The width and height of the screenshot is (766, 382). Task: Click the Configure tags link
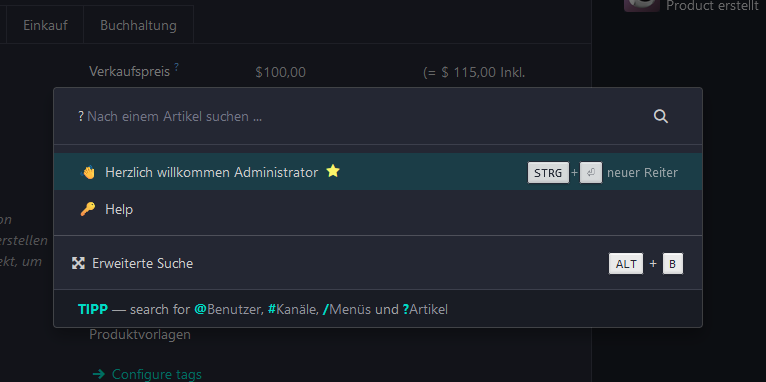pos(157,375)
